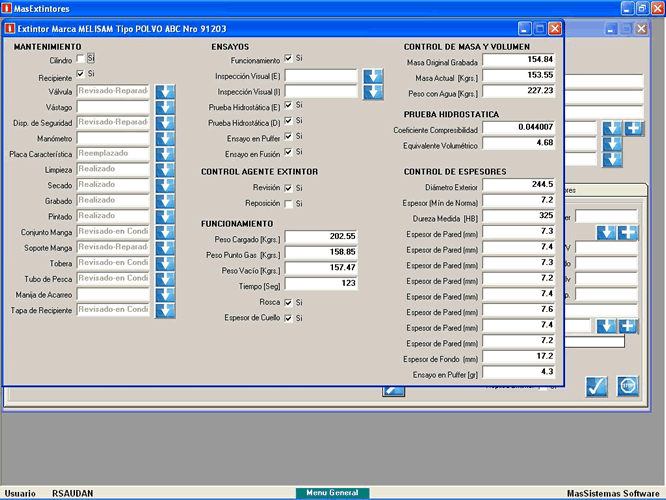Viewport: 666px width, 500px height.
Task: Click the stop sign cancel icon
Action: coord(627,386)
